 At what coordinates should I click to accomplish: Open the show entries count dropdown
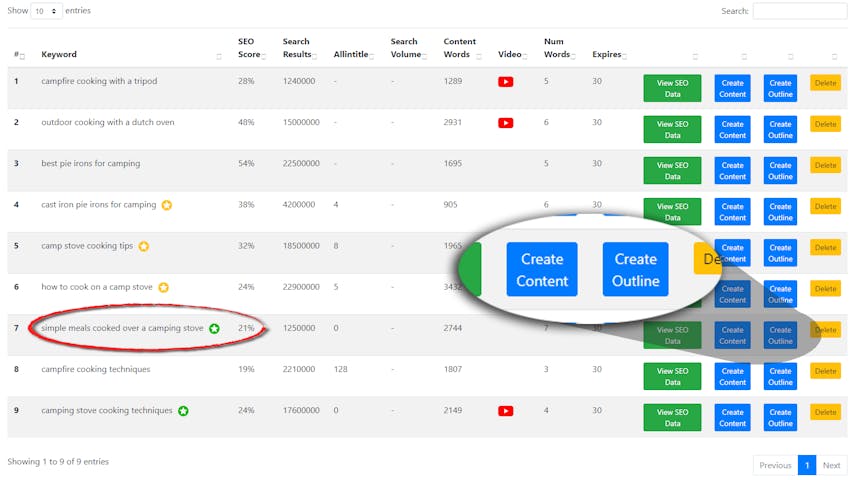(x=45, y=10)
